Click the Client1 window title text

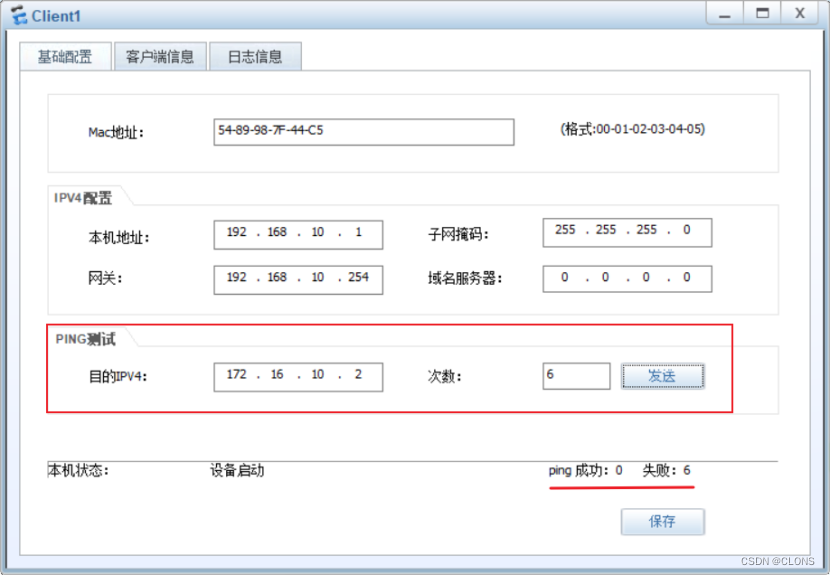tap(56, 16)
